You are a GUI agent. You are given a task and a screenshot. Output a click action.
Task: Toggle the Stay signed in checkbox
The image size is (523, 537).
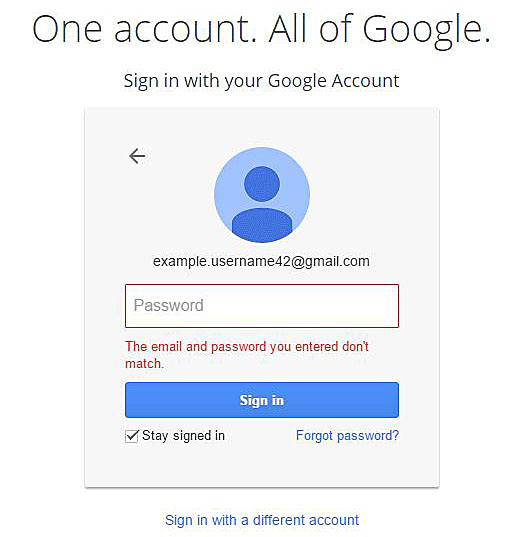132,436
